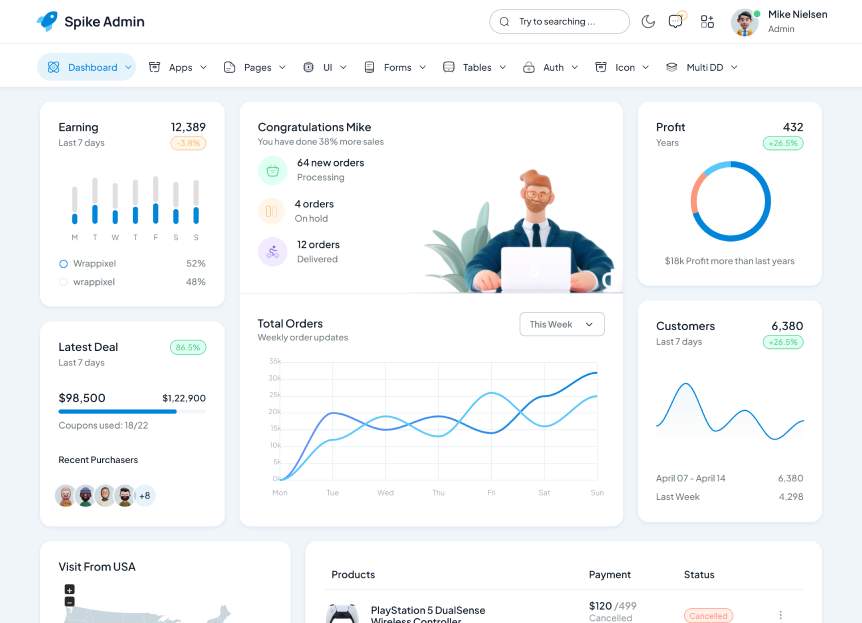Open the apps grid shortcut icon
This screenshot has height=623, width=862.
pos(707,21)
